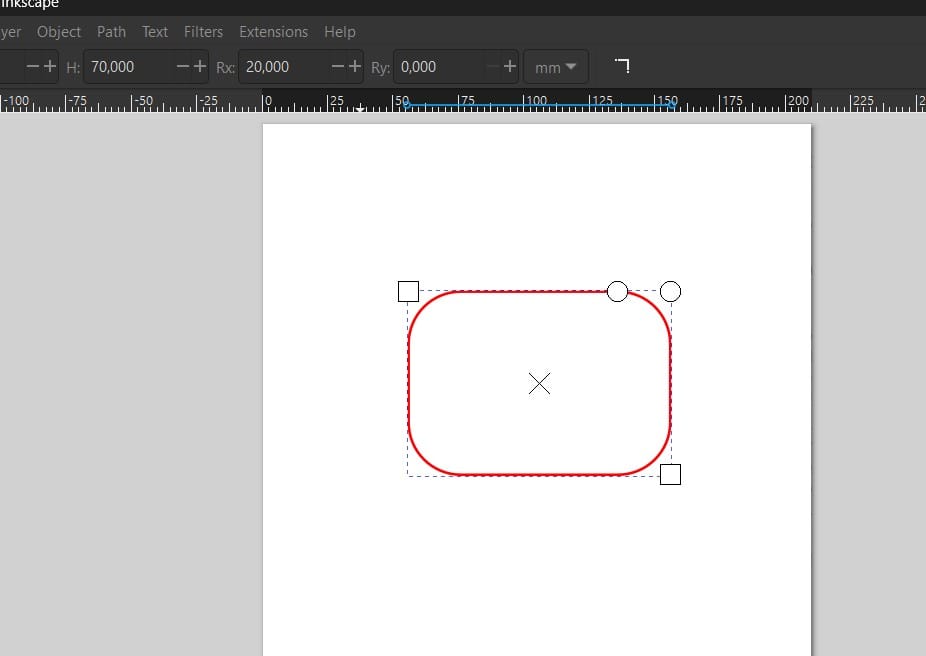Click the Rx radius input field
Image resolution: width=926 pixels, height=656 pixels.
tap(283, 67)
